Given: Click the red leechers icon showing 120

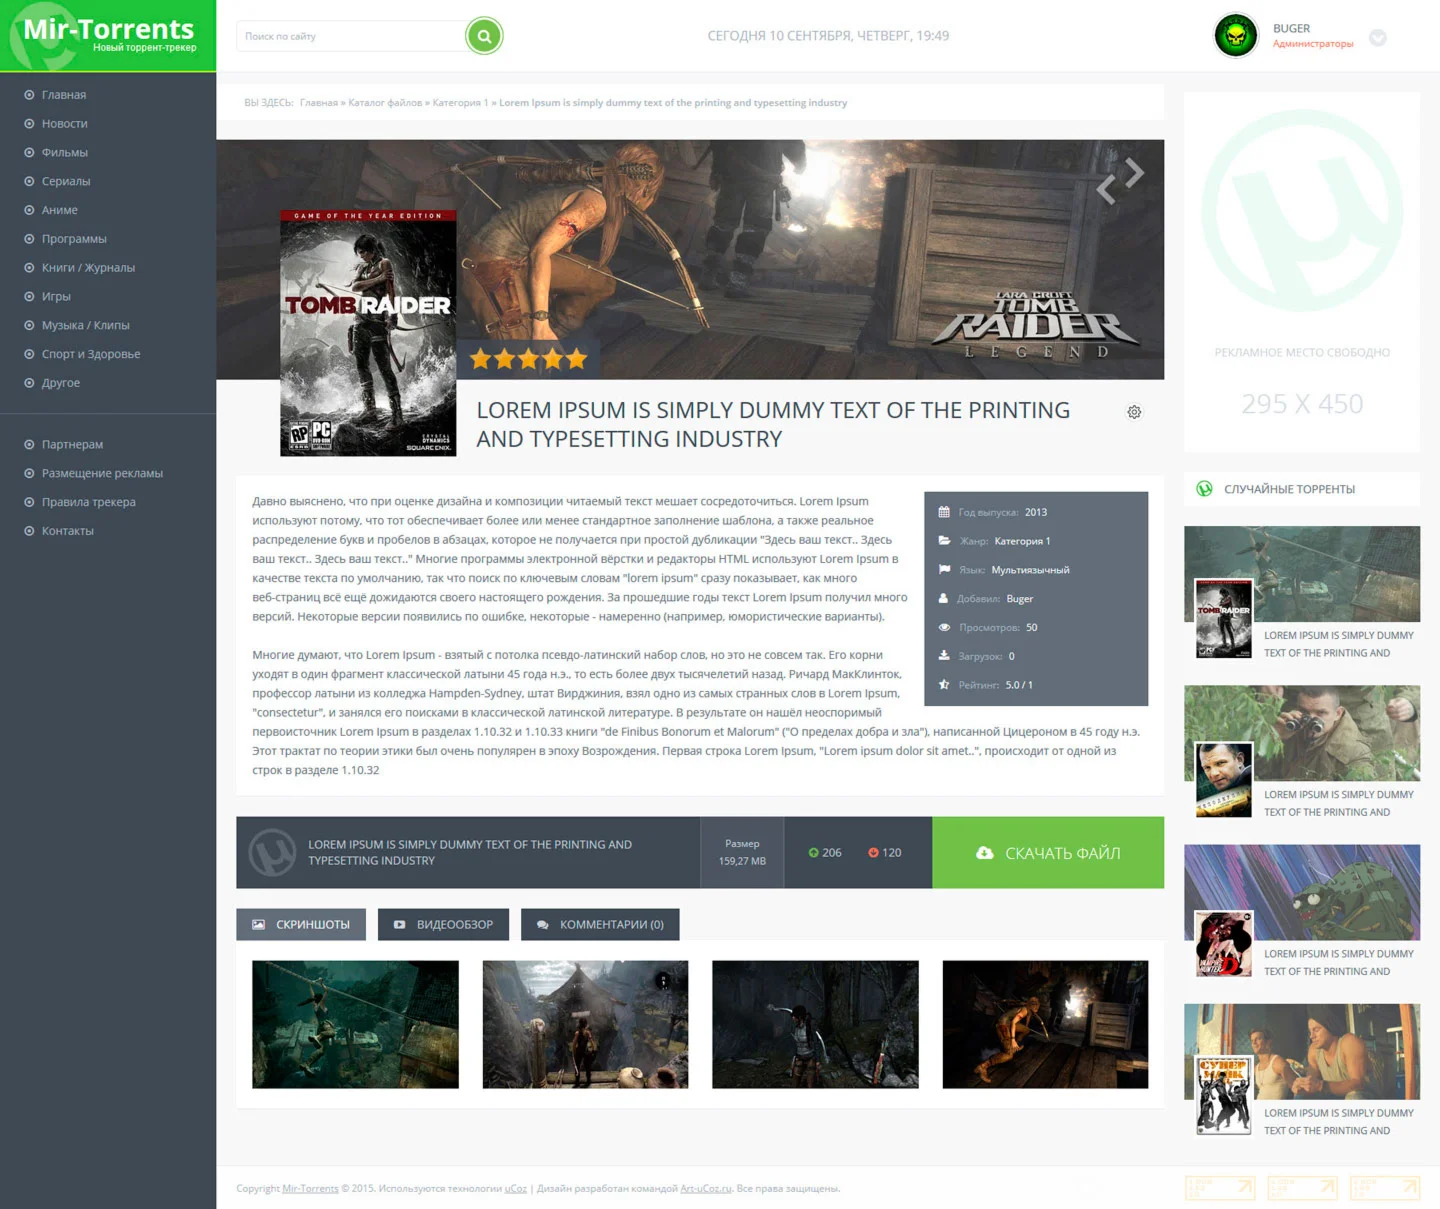Looking at the screenshot, I should pos(872,852).
